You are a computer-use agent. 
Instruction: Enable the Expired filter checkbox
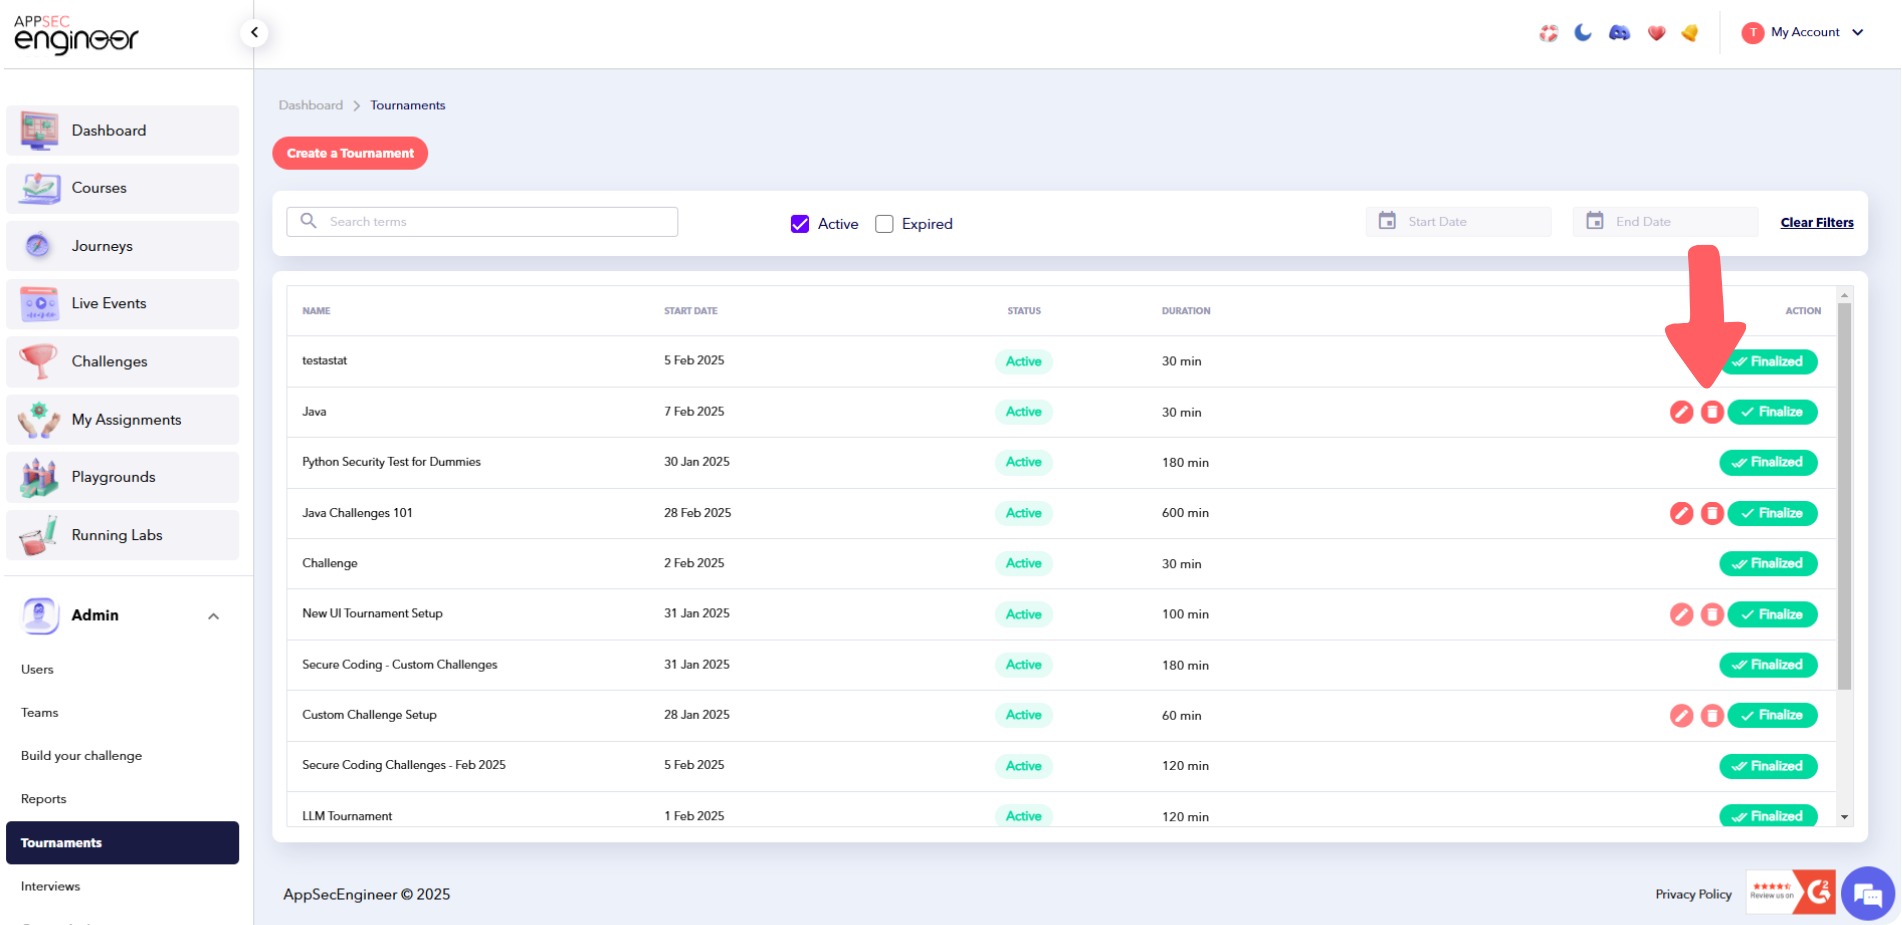(x=884, y=224)
